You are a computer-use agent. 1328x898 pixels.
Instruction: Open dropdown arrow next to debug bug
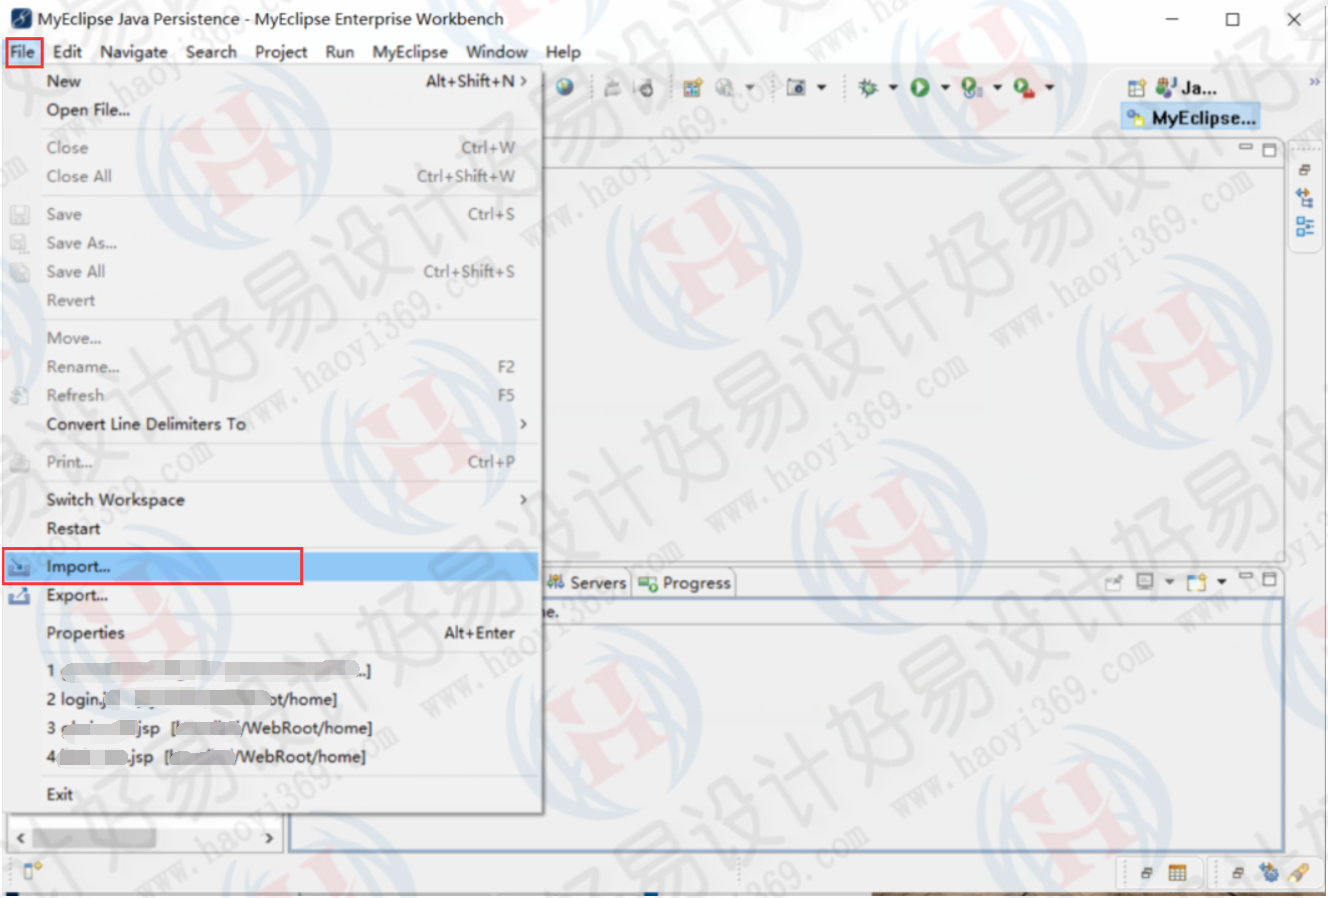pos(893,88)
